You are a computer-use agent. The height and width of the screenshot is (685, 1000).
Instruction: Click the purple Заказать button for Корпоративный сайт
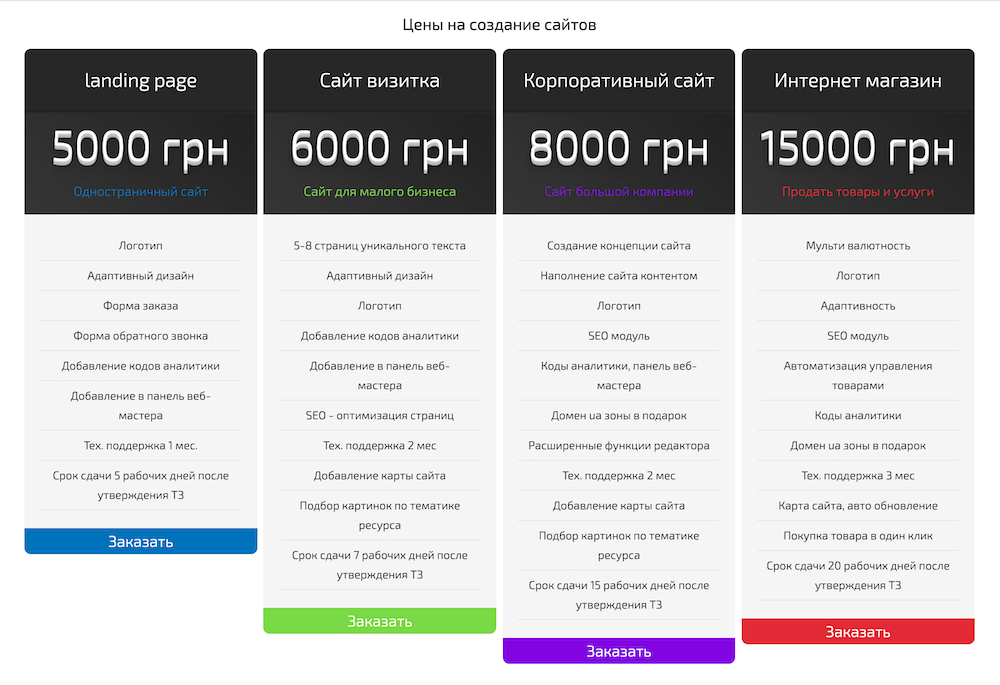619,651
